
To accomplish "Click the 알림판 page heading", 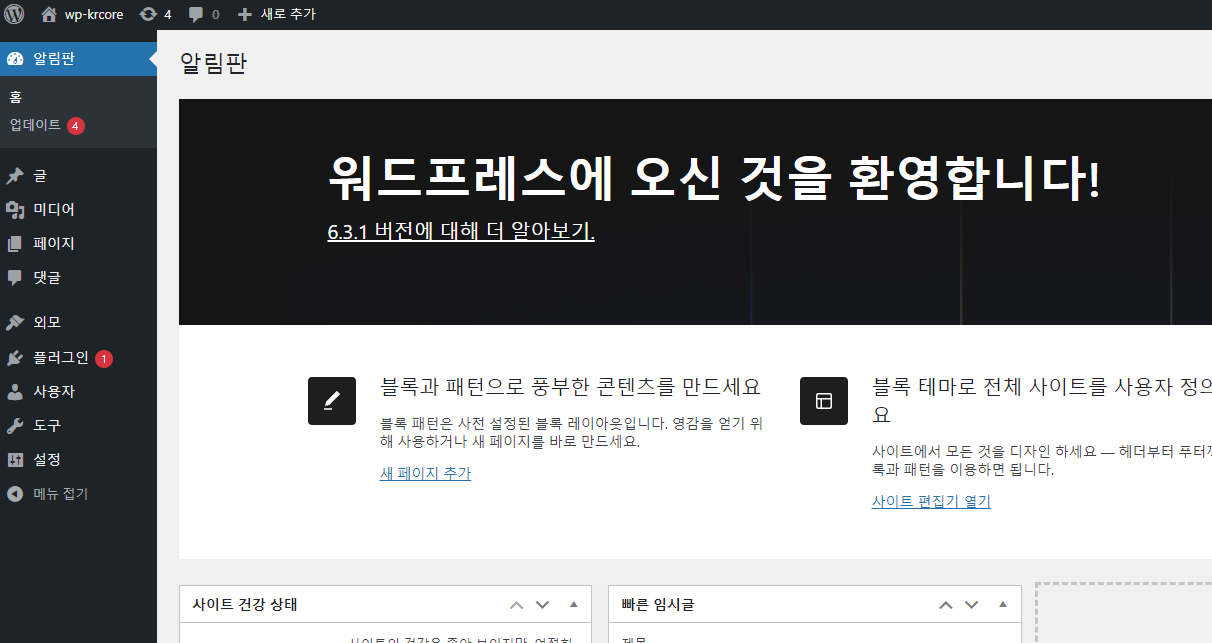I will (213, 63).
